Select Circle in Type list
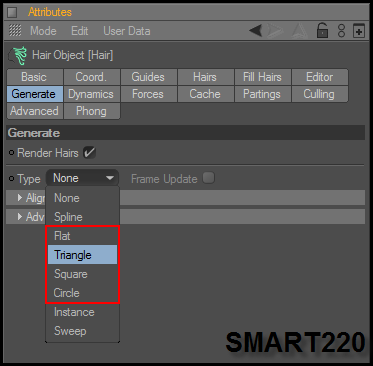 [82, 293]
